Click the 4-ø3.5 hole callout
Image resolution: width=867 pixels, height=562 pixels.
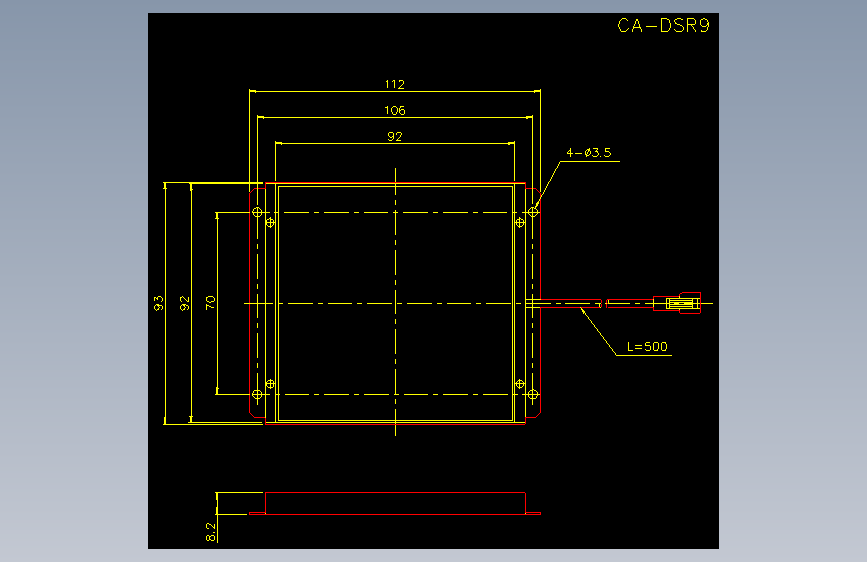click(589, 152)
